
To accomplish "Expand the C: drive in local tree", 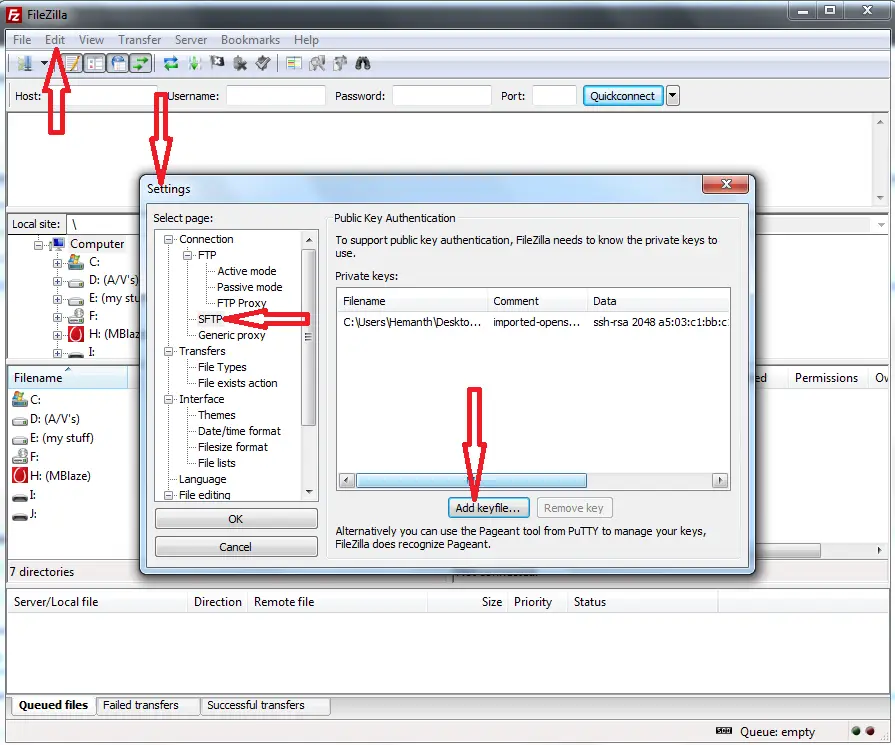I will pyautogui.click(x=57, y=263).
